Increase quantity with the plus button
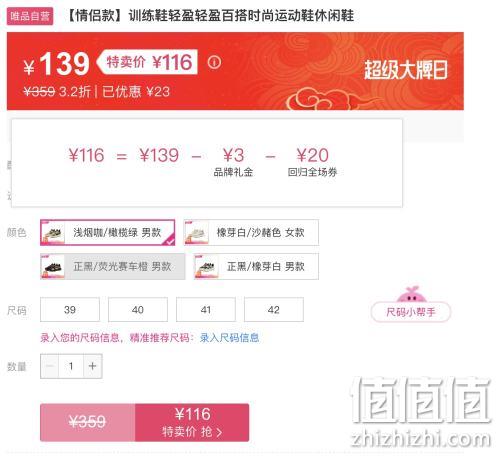The image size is (500, 456). (x=93, y=366)
